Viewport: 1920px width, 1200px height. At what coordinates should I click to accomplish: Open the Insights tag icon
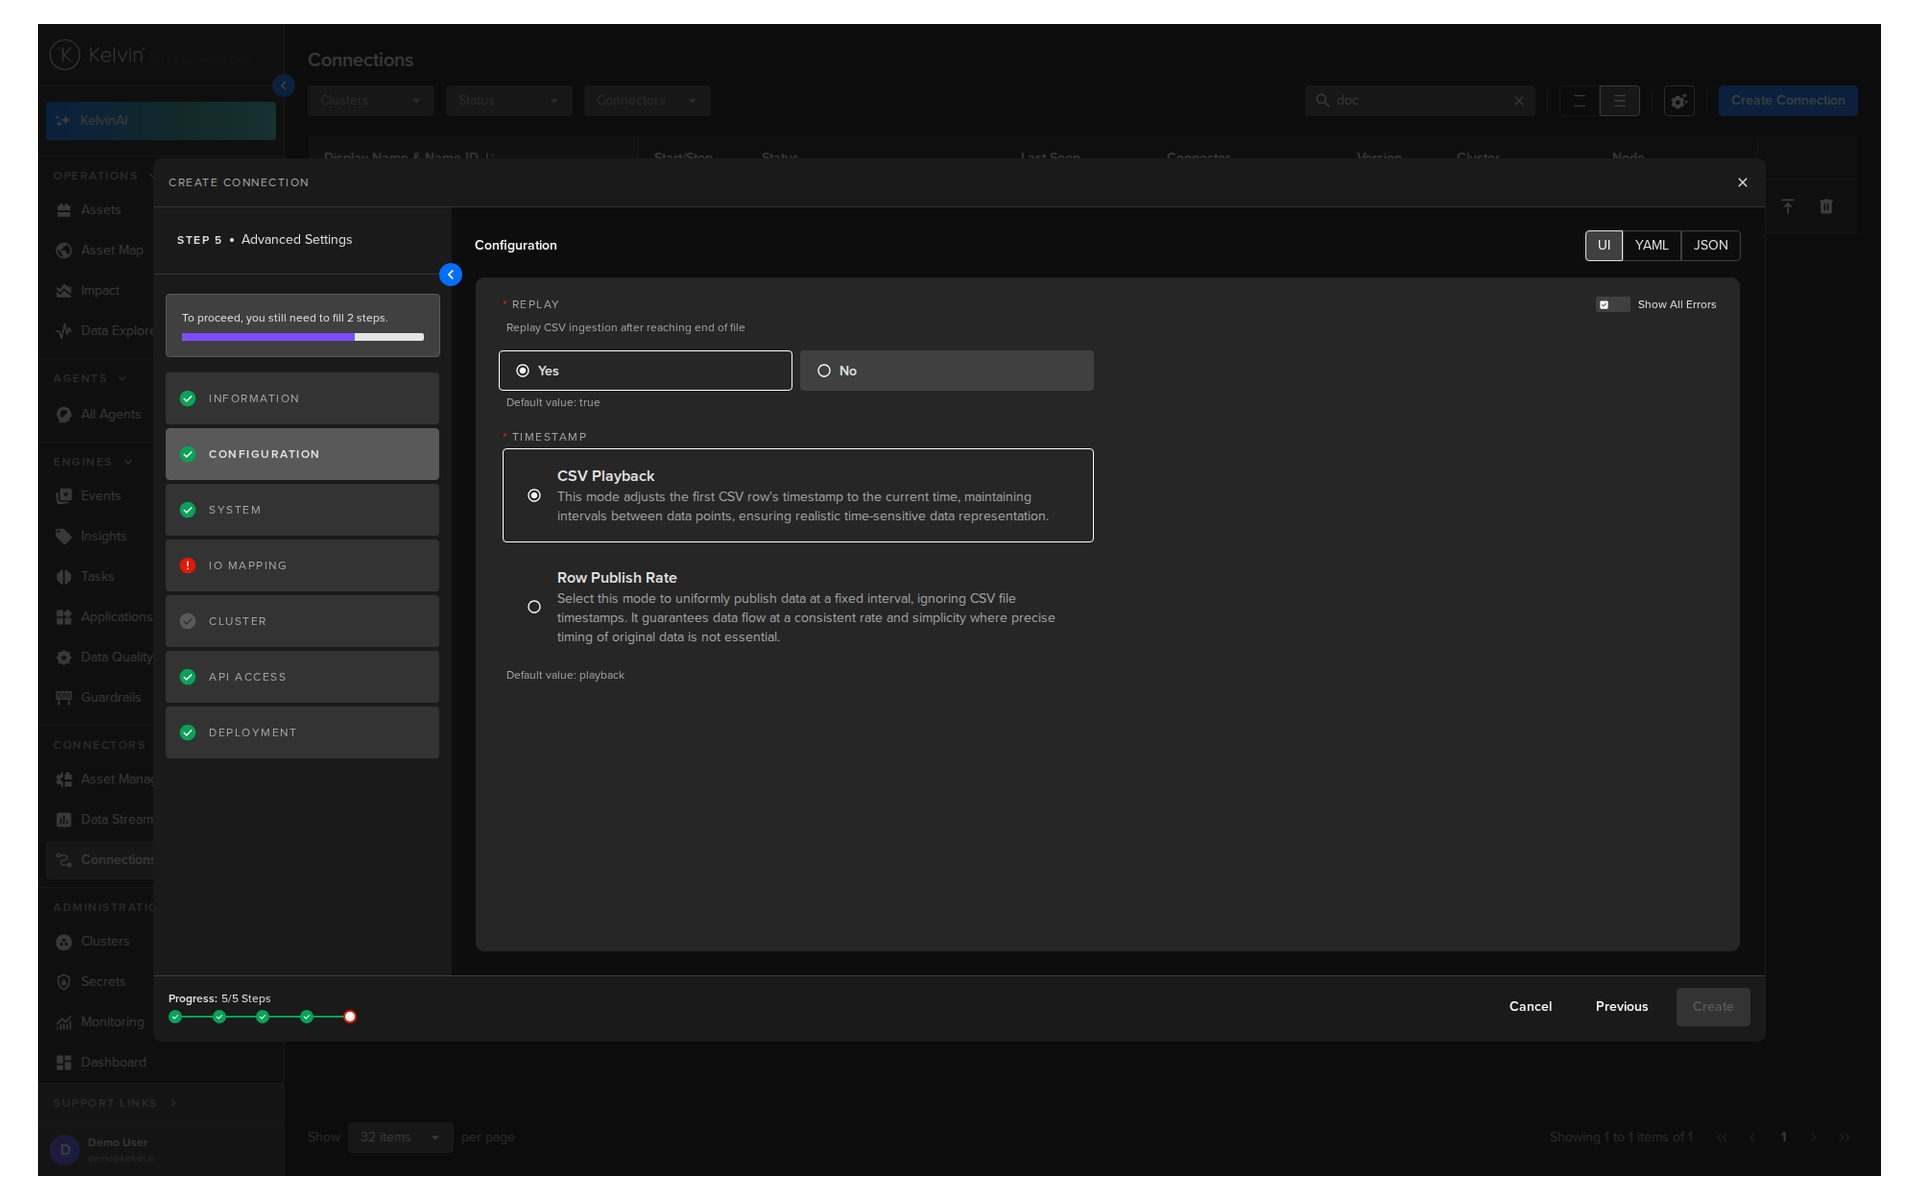click(64, 537)
